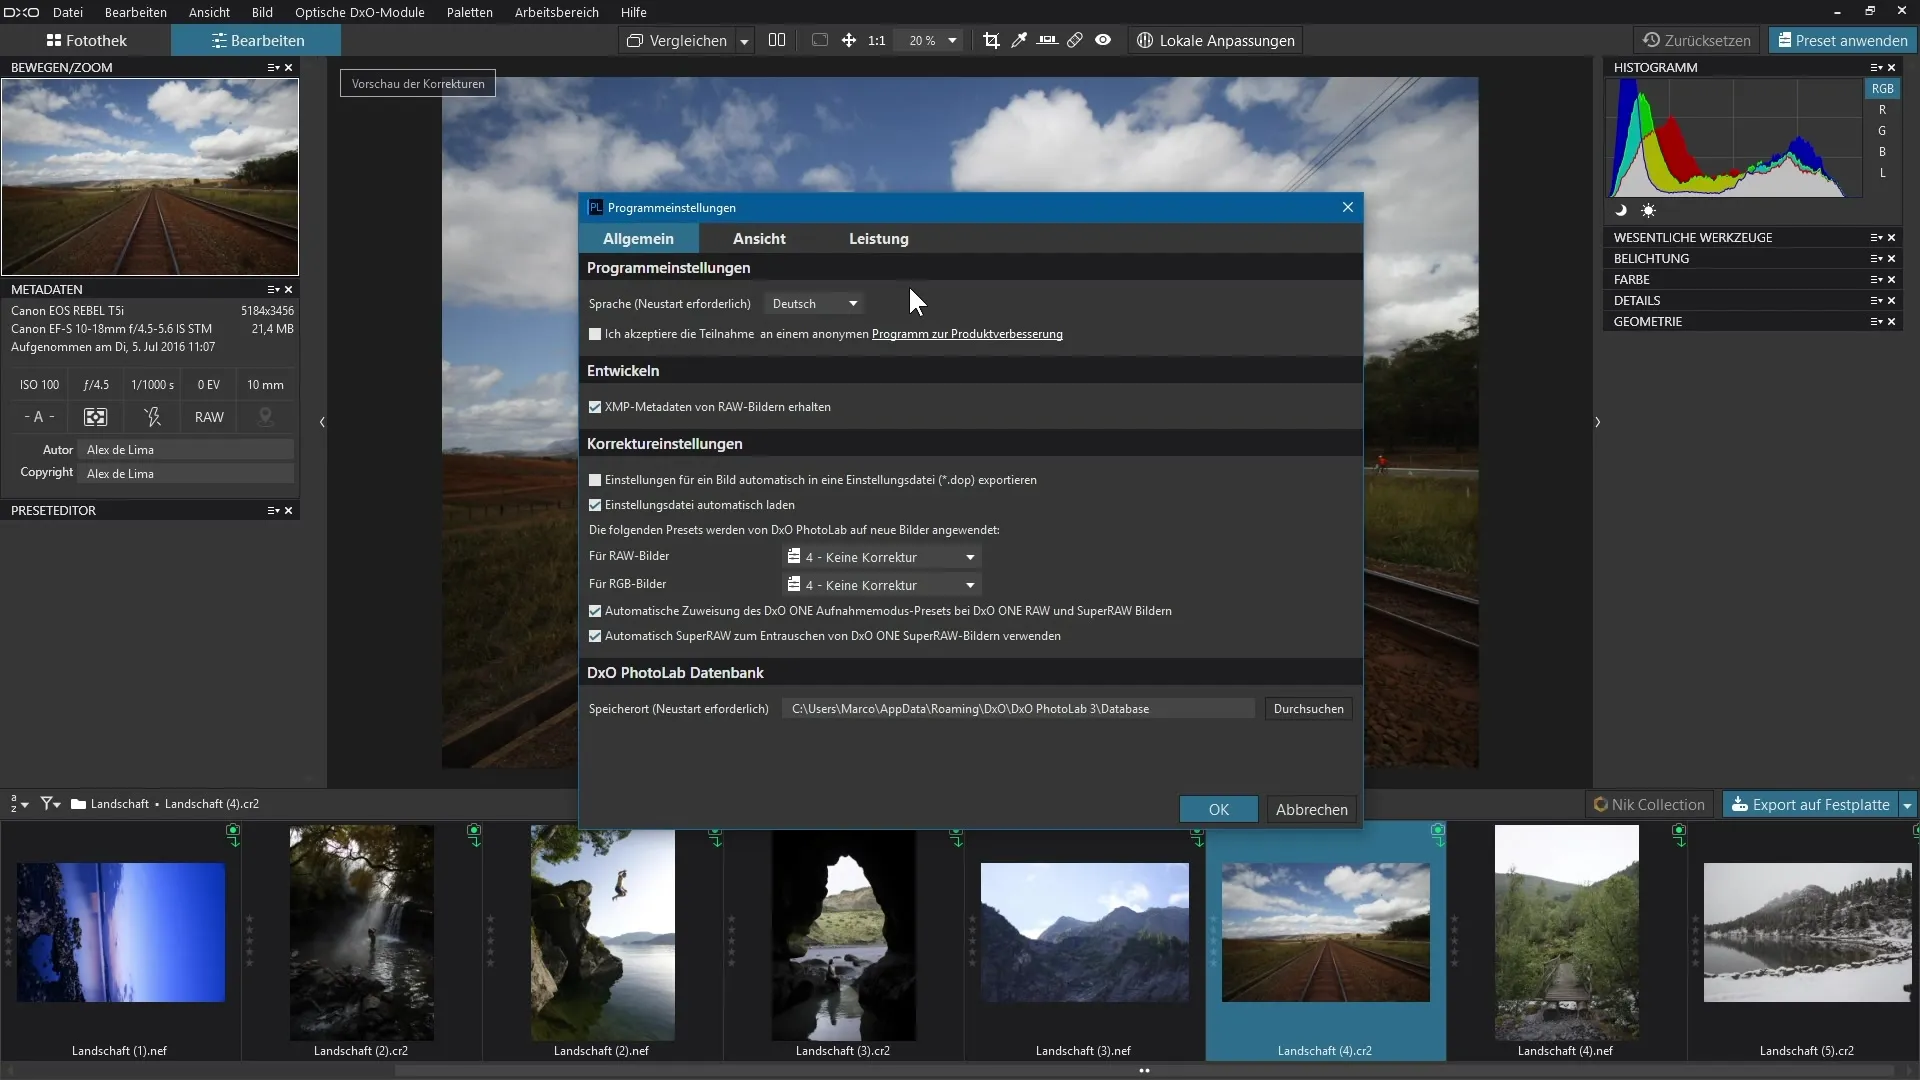Collapse the left panel arrow

click(x=322, y=422)
